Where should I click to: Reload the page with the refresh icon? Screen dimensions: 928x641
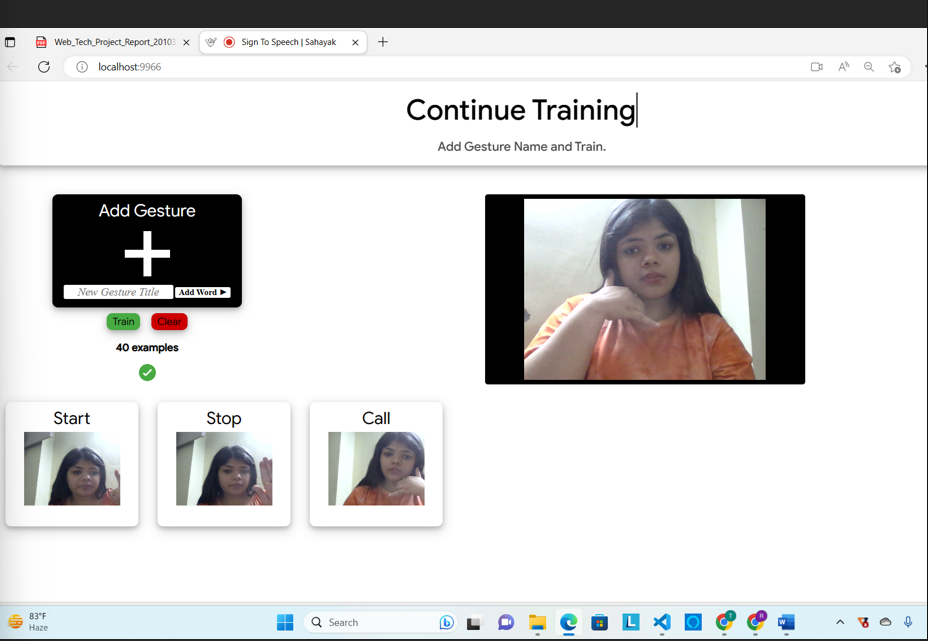(43, 66)
